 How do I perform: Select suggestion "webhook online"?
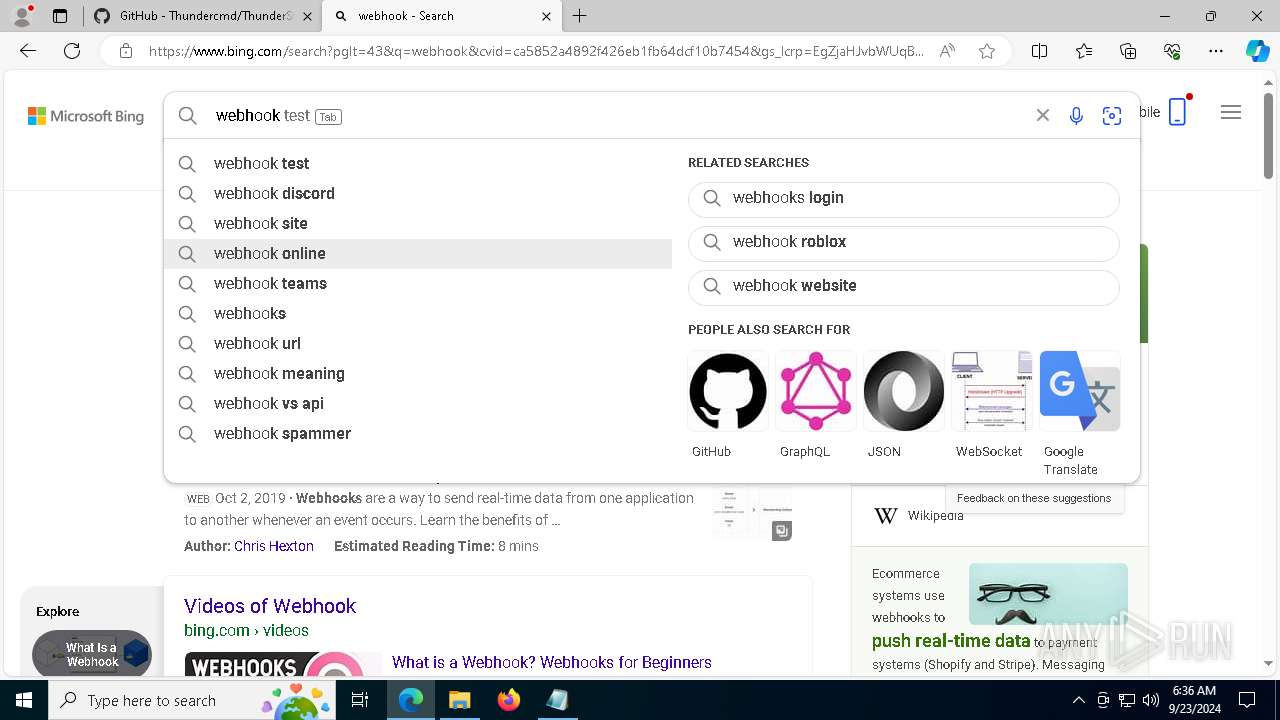[x=418, y=254]
